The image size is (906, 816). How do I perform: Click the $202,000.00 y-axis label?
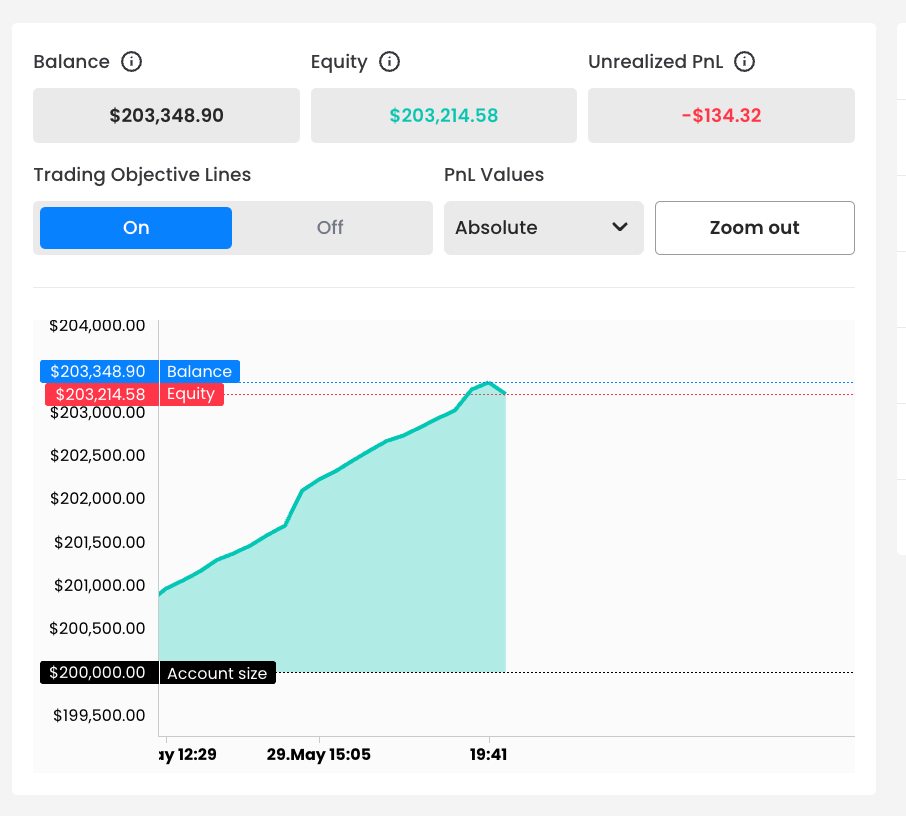click(97, 498)
